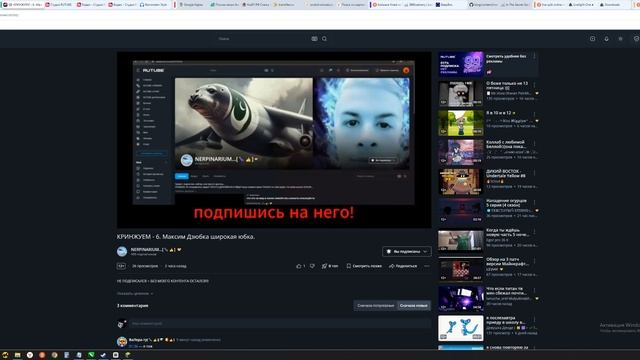This screenshot has width=640, height=360.
Task: Open the ad banner Смотреть удобнее без рекламы
Action: click(x=461, y=64)
